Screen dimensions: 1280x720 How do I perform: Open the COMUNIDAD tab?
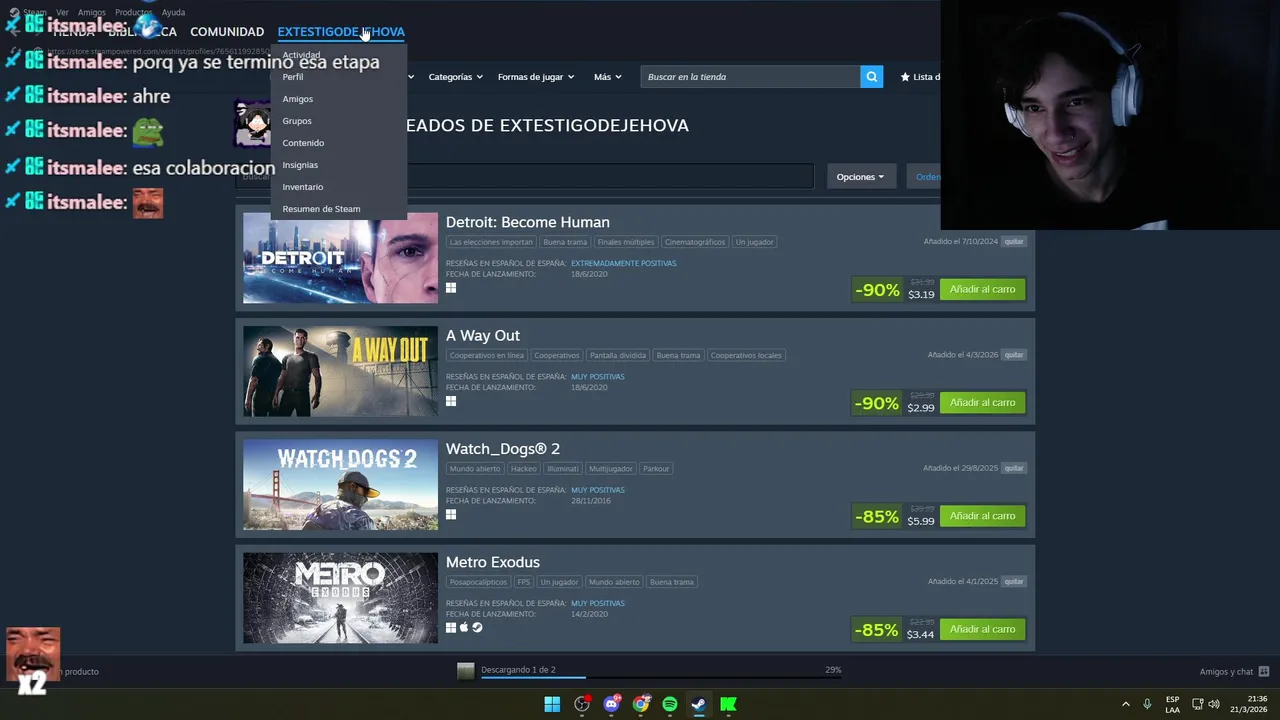pyautogui.click(x=227, y=32)
